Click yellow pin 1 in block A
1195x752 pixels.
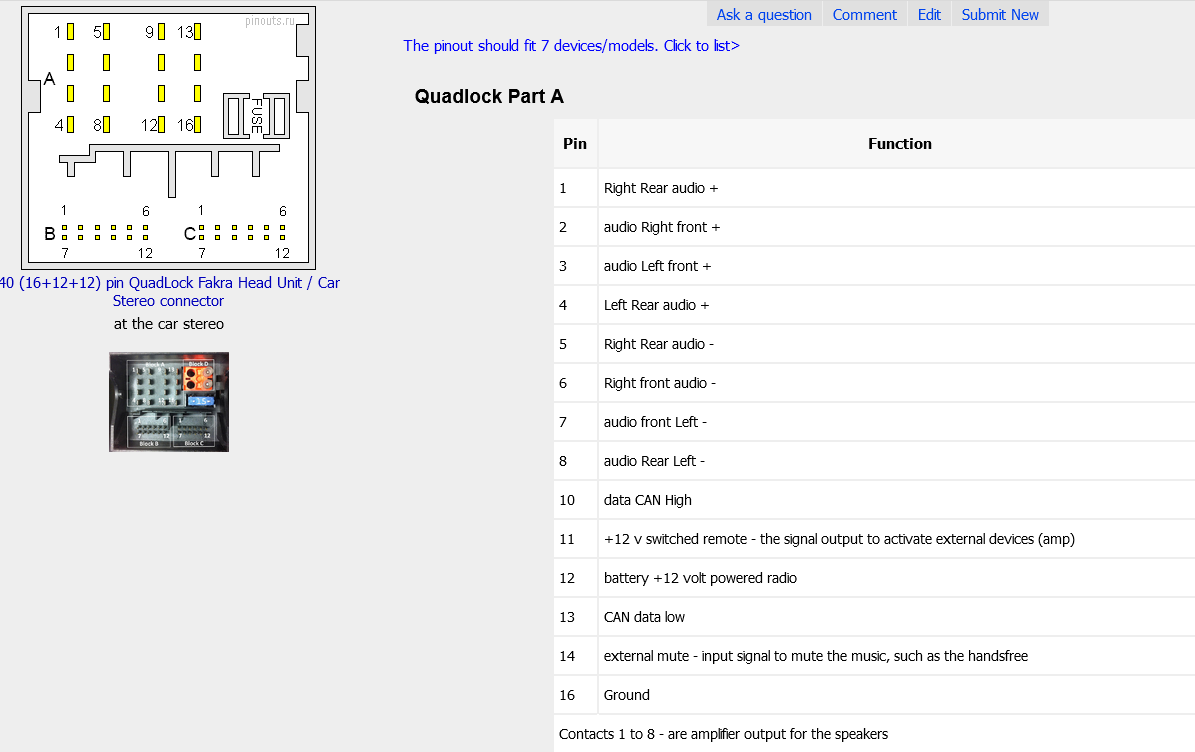click(71, 32)
